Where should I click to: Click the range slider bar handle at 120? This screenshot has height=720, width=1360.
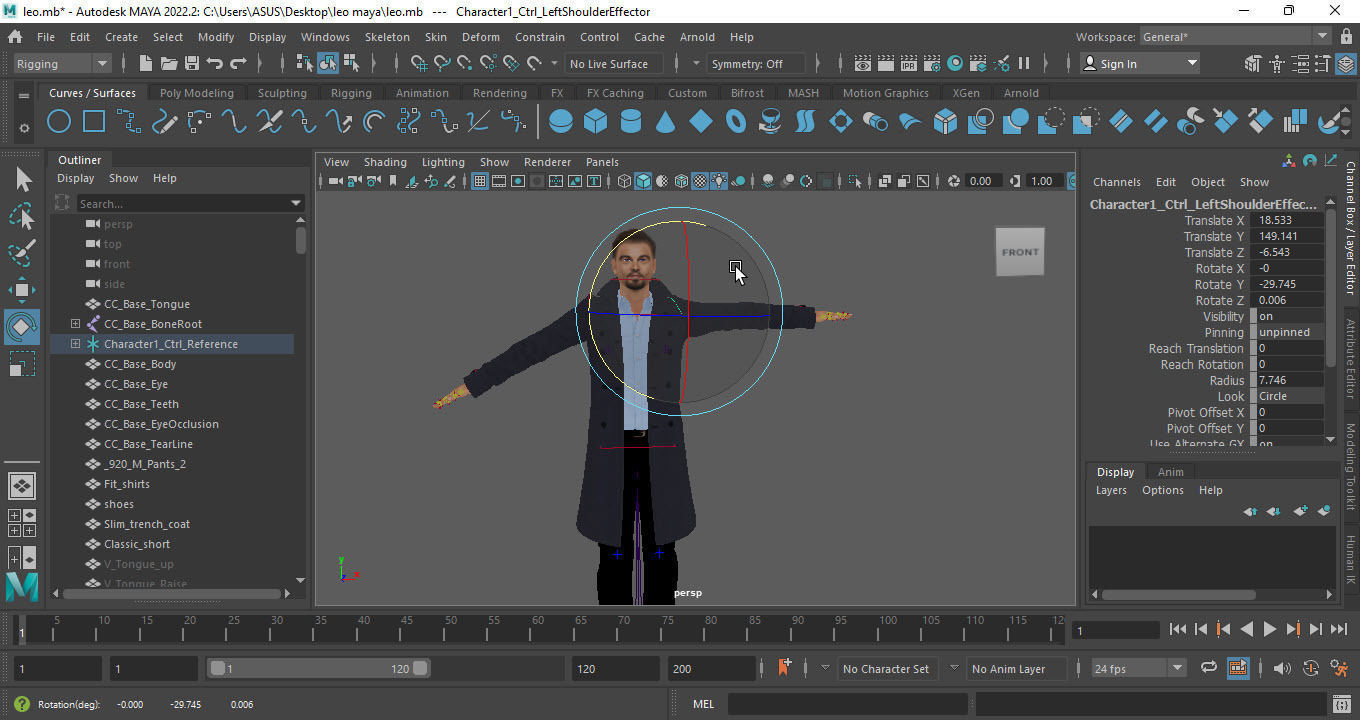pyautogui.click(x=420, y=668)
